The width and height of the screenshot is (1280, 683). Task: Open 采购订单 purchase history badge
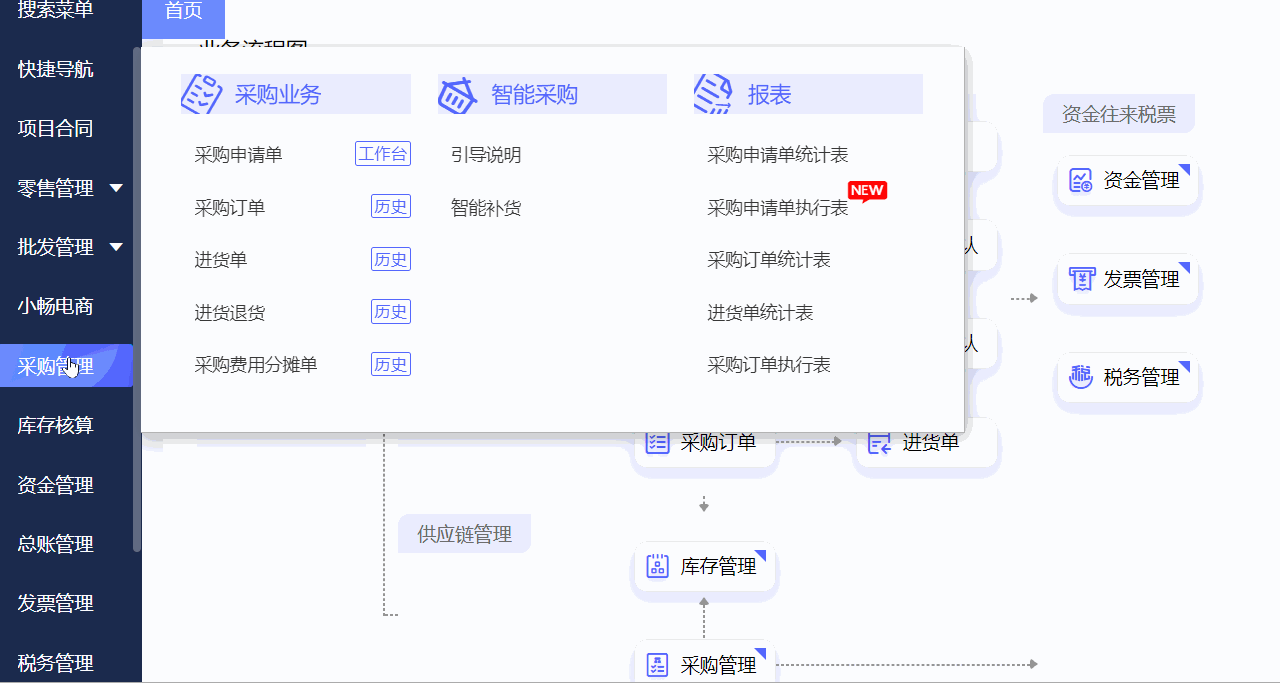pos(390,206)
